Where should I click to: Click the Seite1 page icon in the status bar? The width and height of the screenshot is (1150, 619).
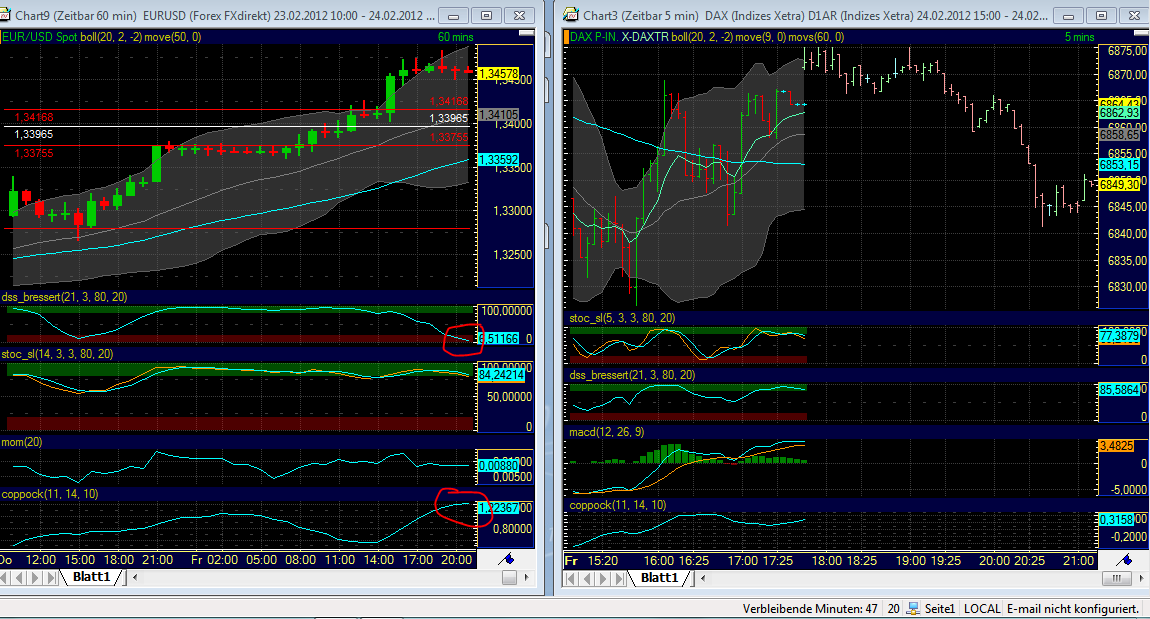coord(913,608)
